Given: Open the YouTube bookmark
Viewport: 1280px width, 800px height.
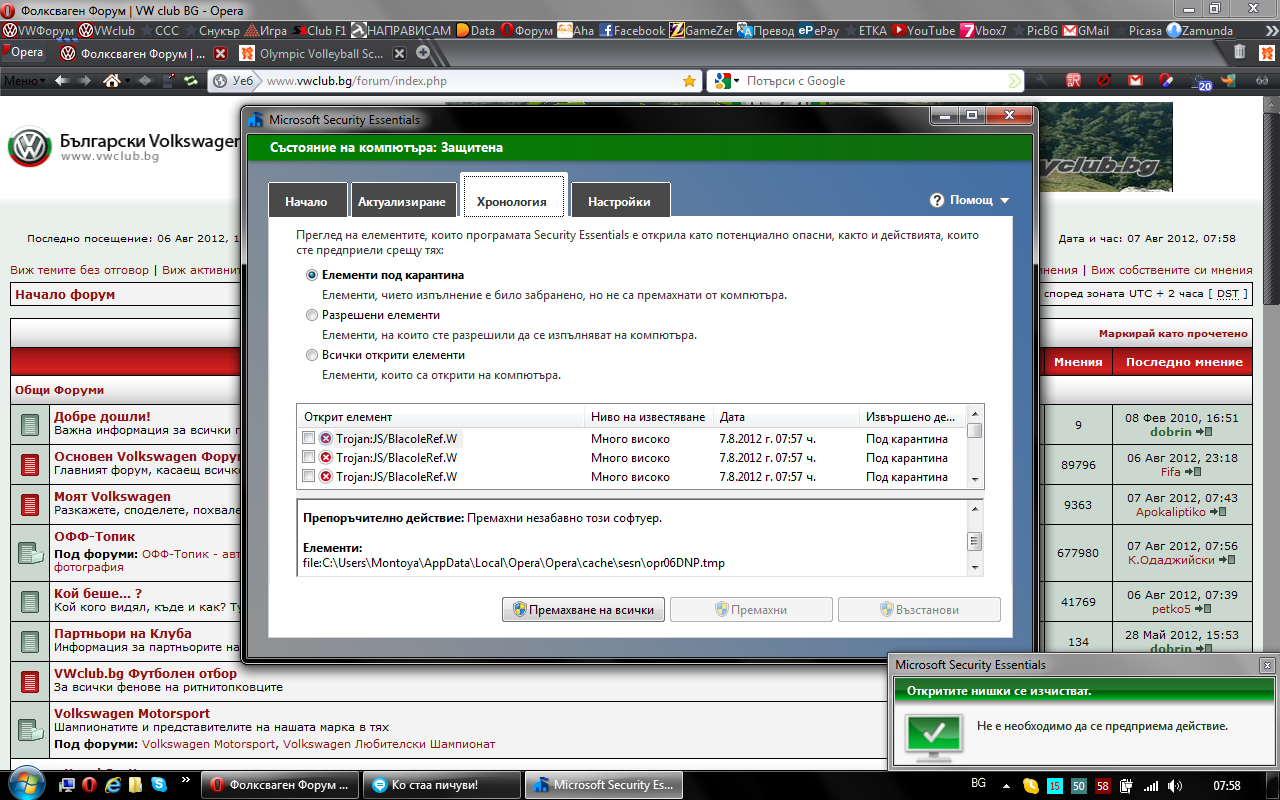Looking at the screenshot, I should click(923, 30).
